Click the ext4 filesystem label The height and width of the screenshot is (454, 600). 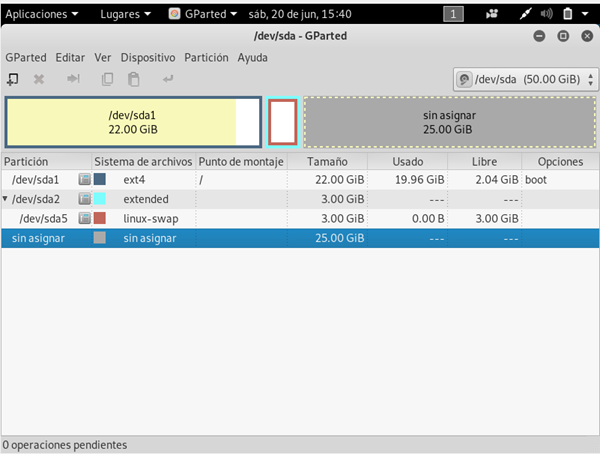pyautogui.click(x=134, y=180)
